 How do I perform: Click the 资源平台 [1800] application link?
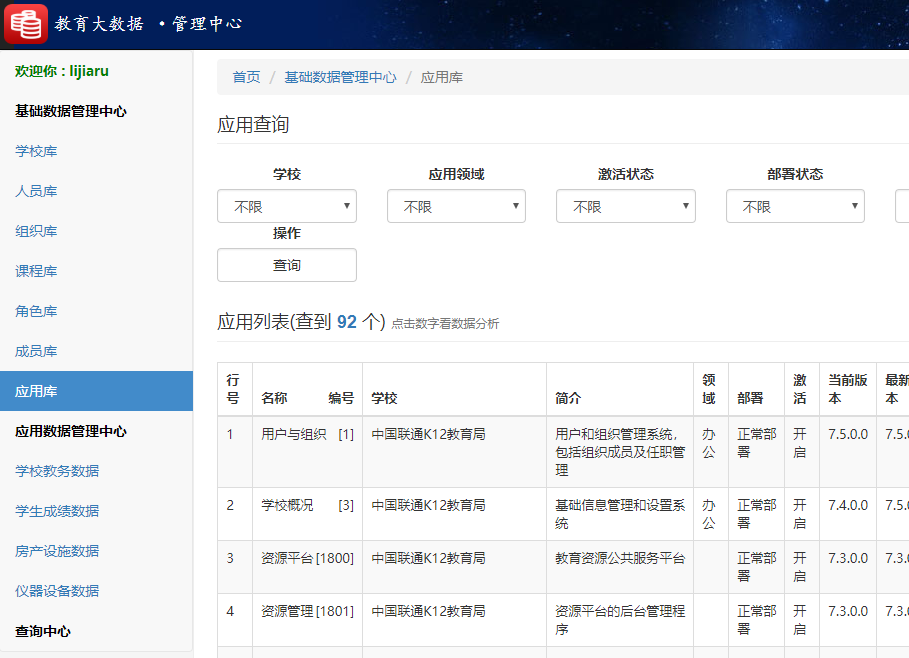pyautogui.click(x=305, y=559)
